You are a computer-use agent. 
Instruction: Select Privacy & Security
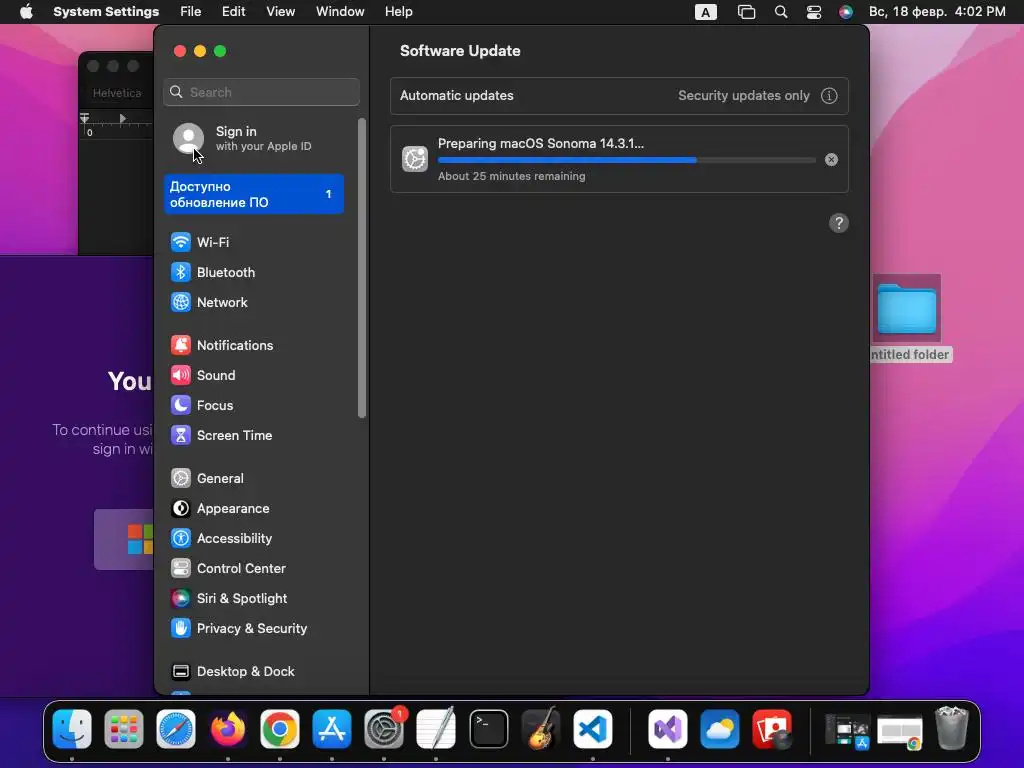tap(239, 629)
